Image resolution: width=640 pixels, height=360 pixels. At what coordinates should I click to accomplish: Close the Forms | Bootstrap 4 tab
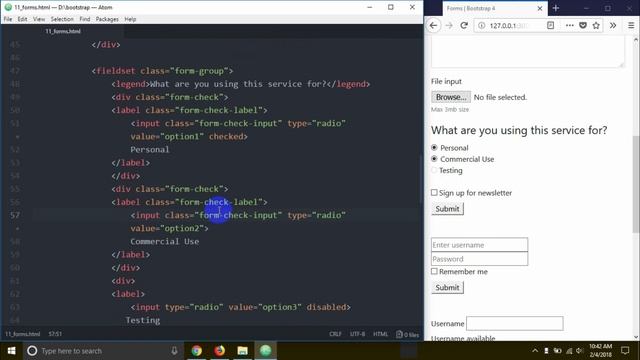coord(540,8)
